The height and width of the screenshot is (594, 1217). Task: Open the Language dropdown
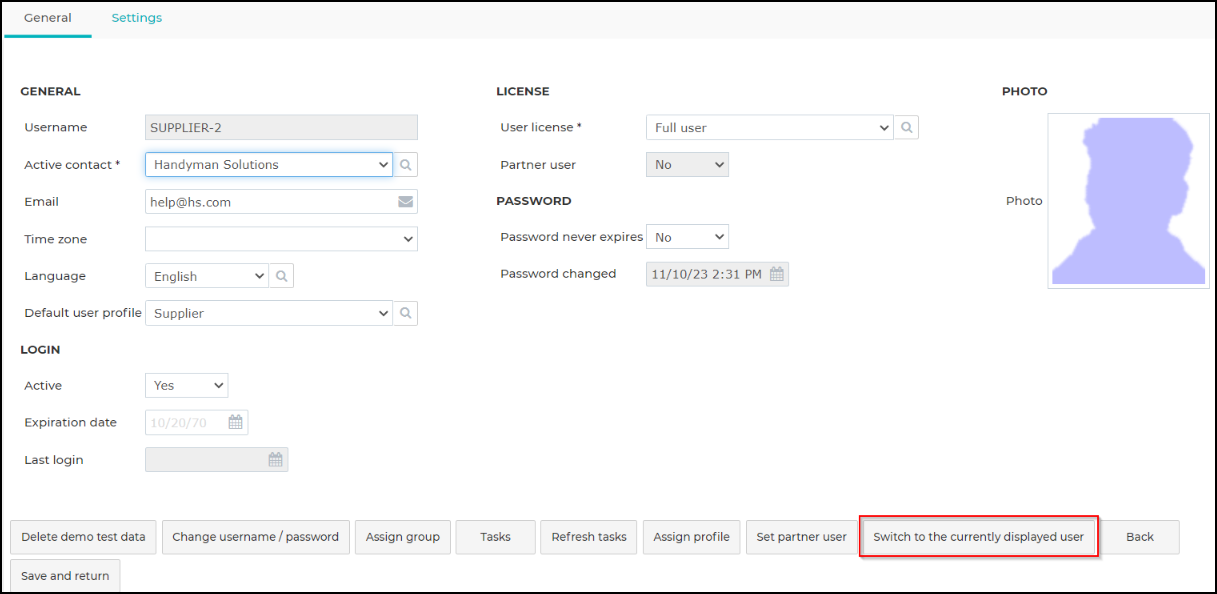click(x=207, y=276)
